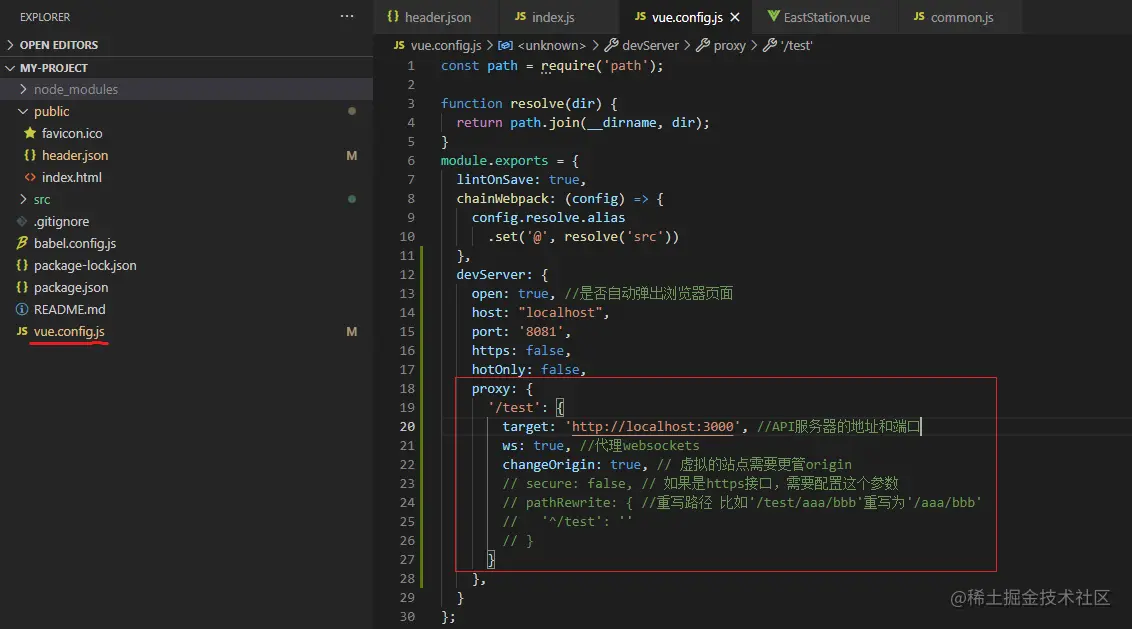Viewport: 1132px width, 629px height.
Task: Click the 'localhost' host value in code
Action: (x=560, y=312)
